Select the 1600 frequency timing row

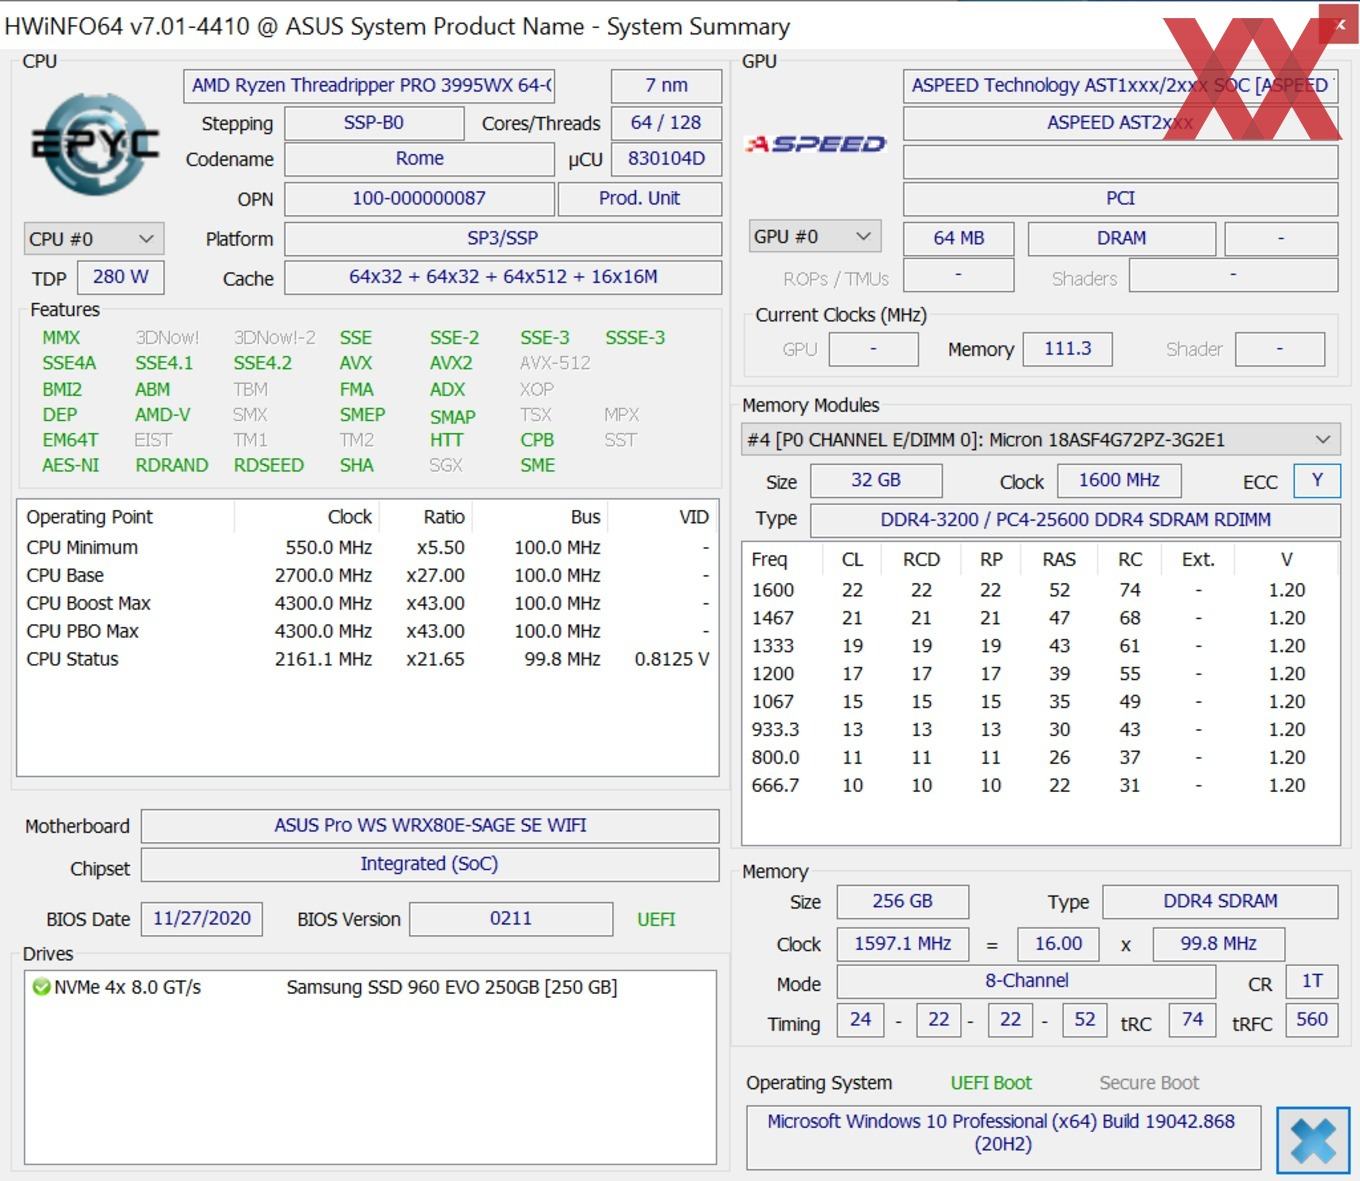[1040, 590]
